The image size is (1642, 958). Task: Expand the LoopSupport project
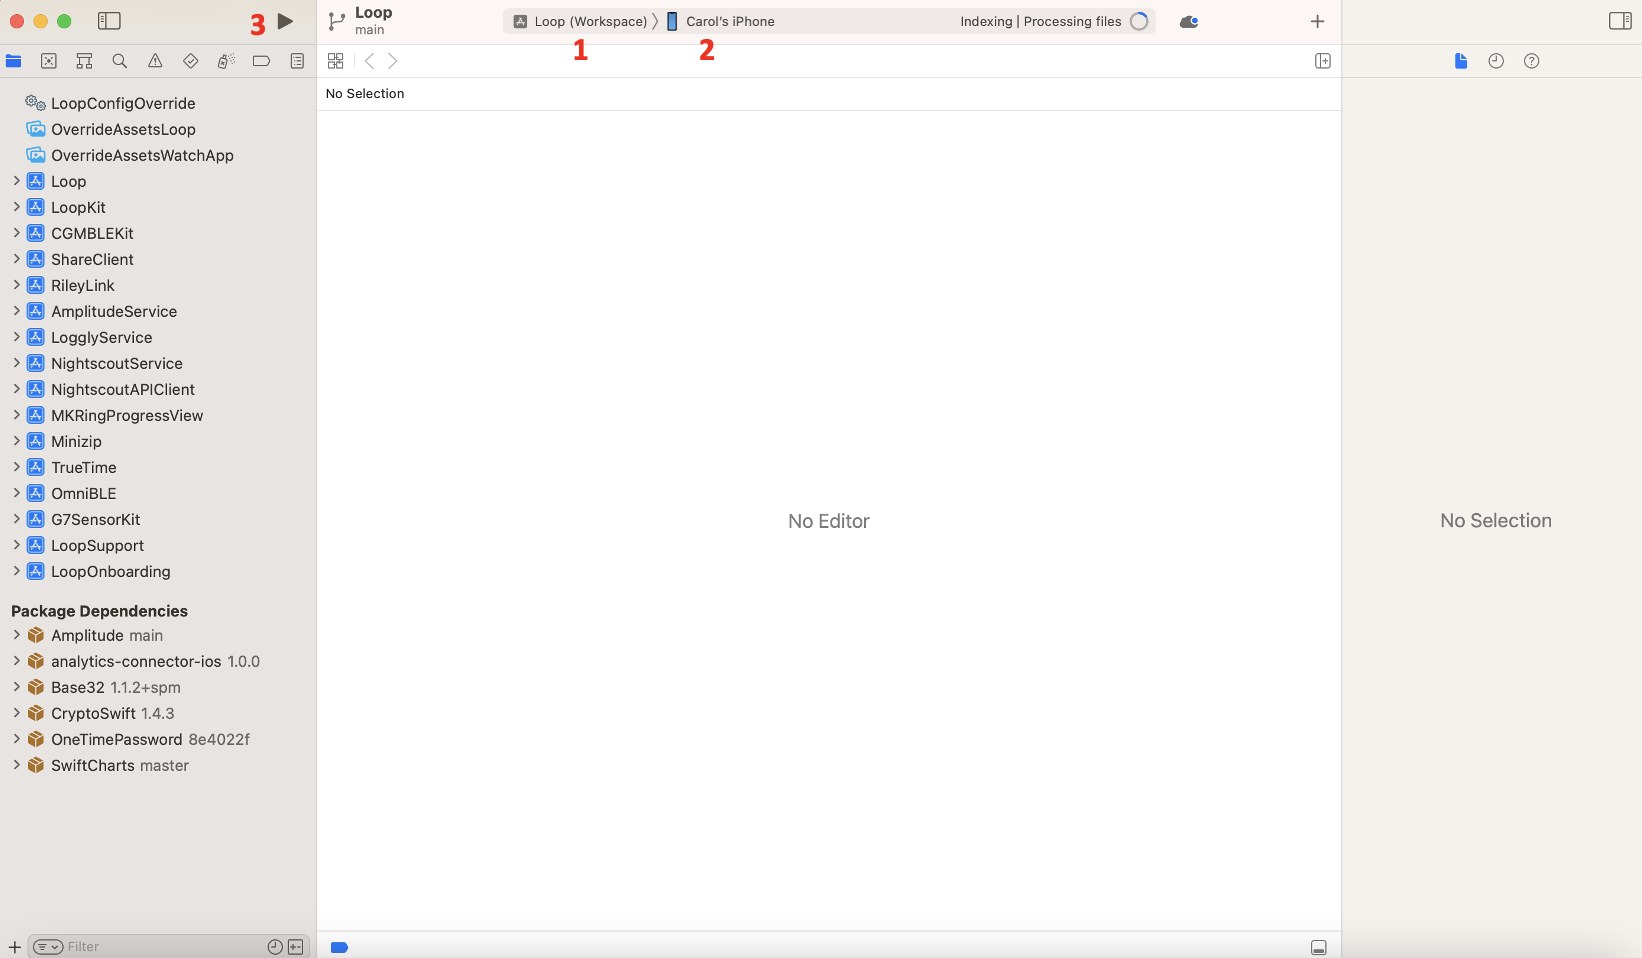tap(16, 545)
